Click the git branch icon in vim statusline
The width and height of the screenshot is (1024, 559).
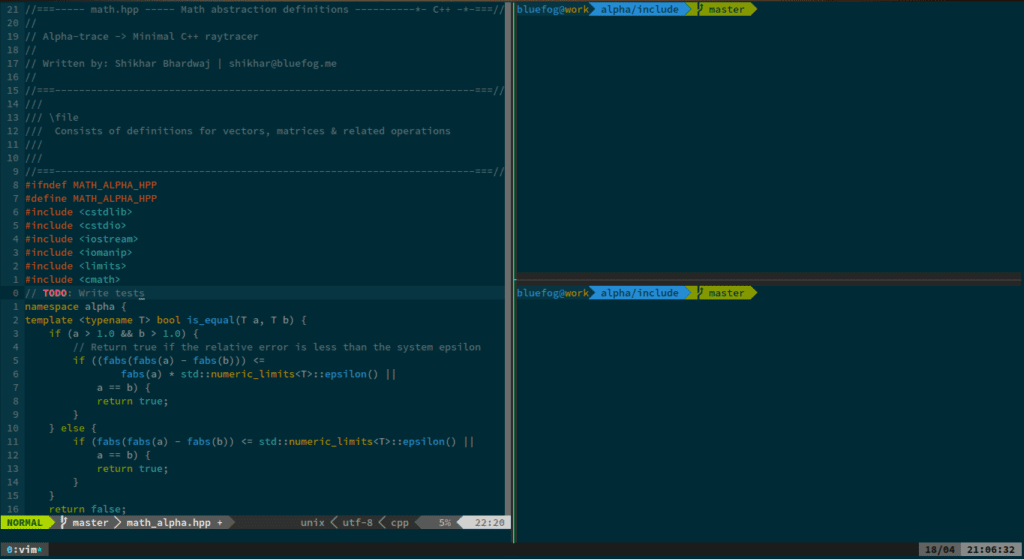click(x=63, y=522)
